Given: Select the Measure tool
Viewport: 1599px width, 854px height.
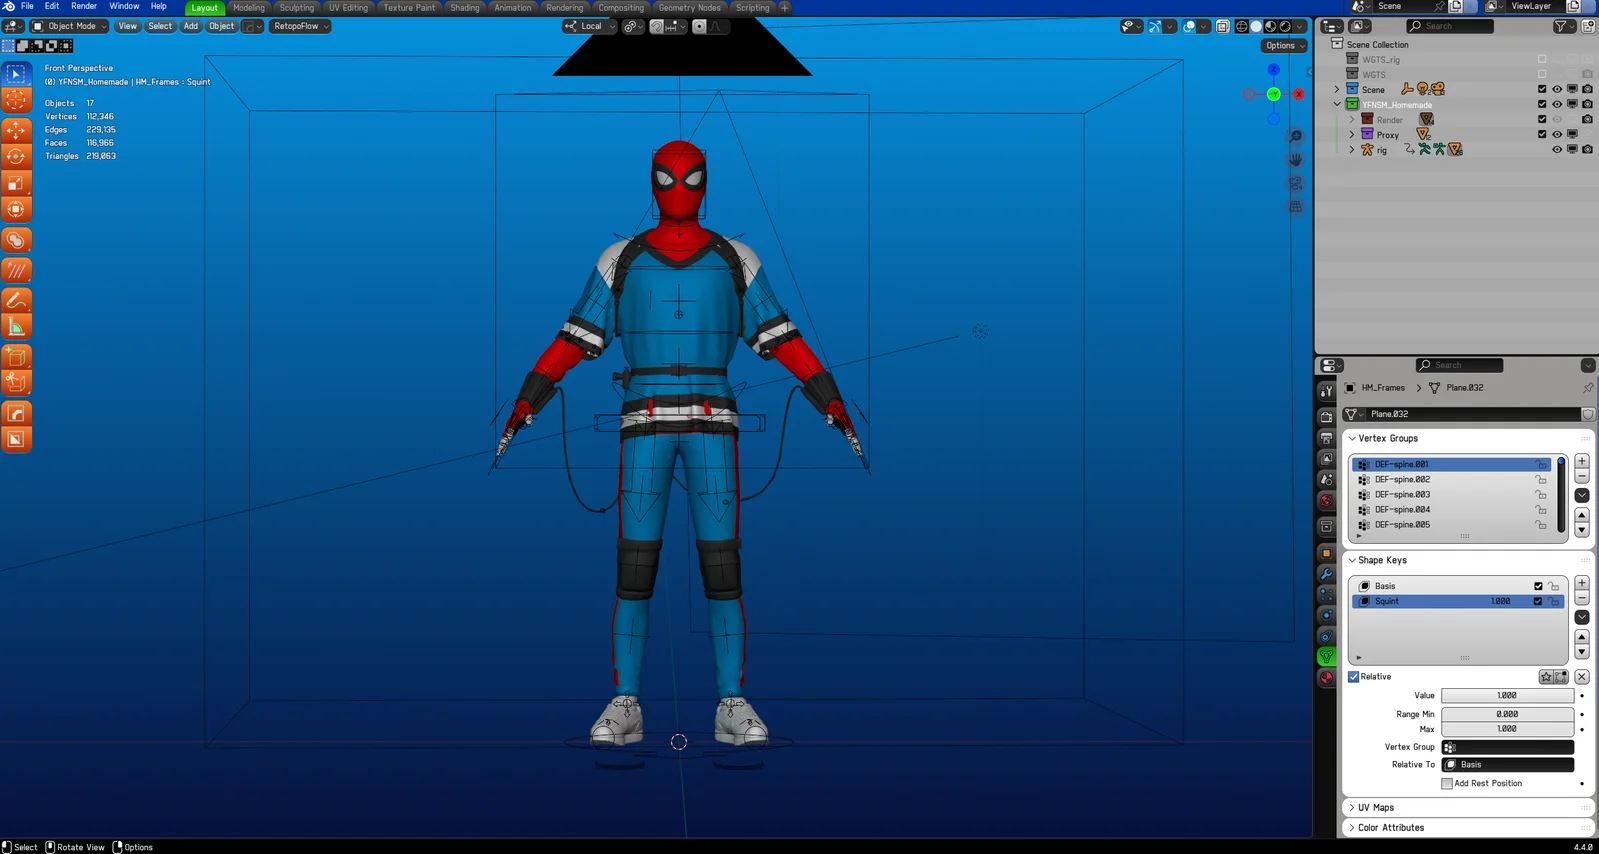Looking at the screenshot, I should 16,326.
